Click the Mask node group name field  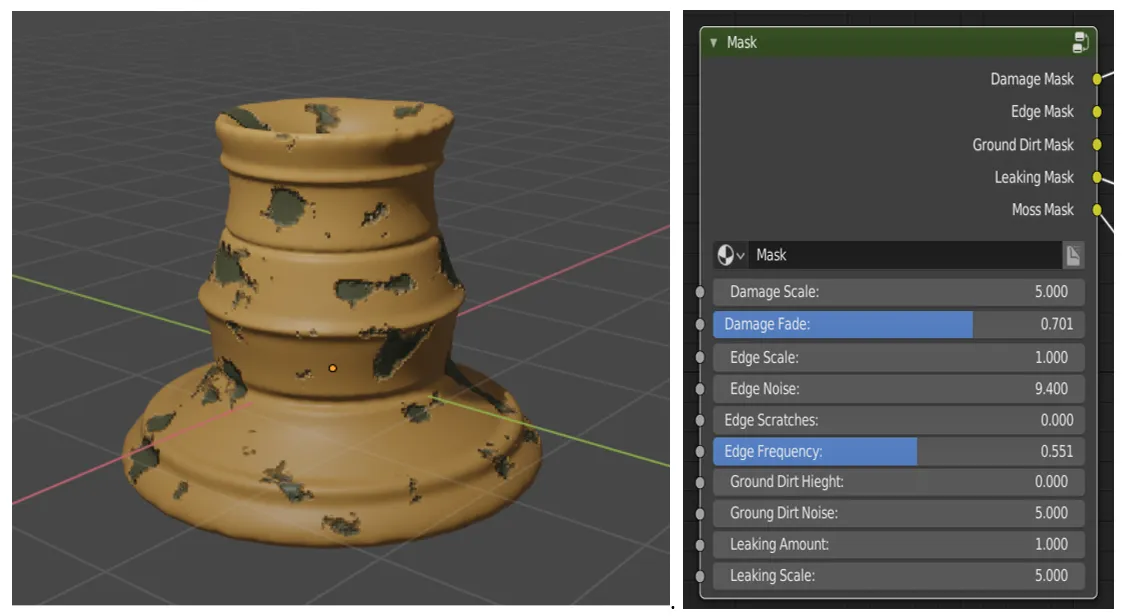tap(904, 255)
